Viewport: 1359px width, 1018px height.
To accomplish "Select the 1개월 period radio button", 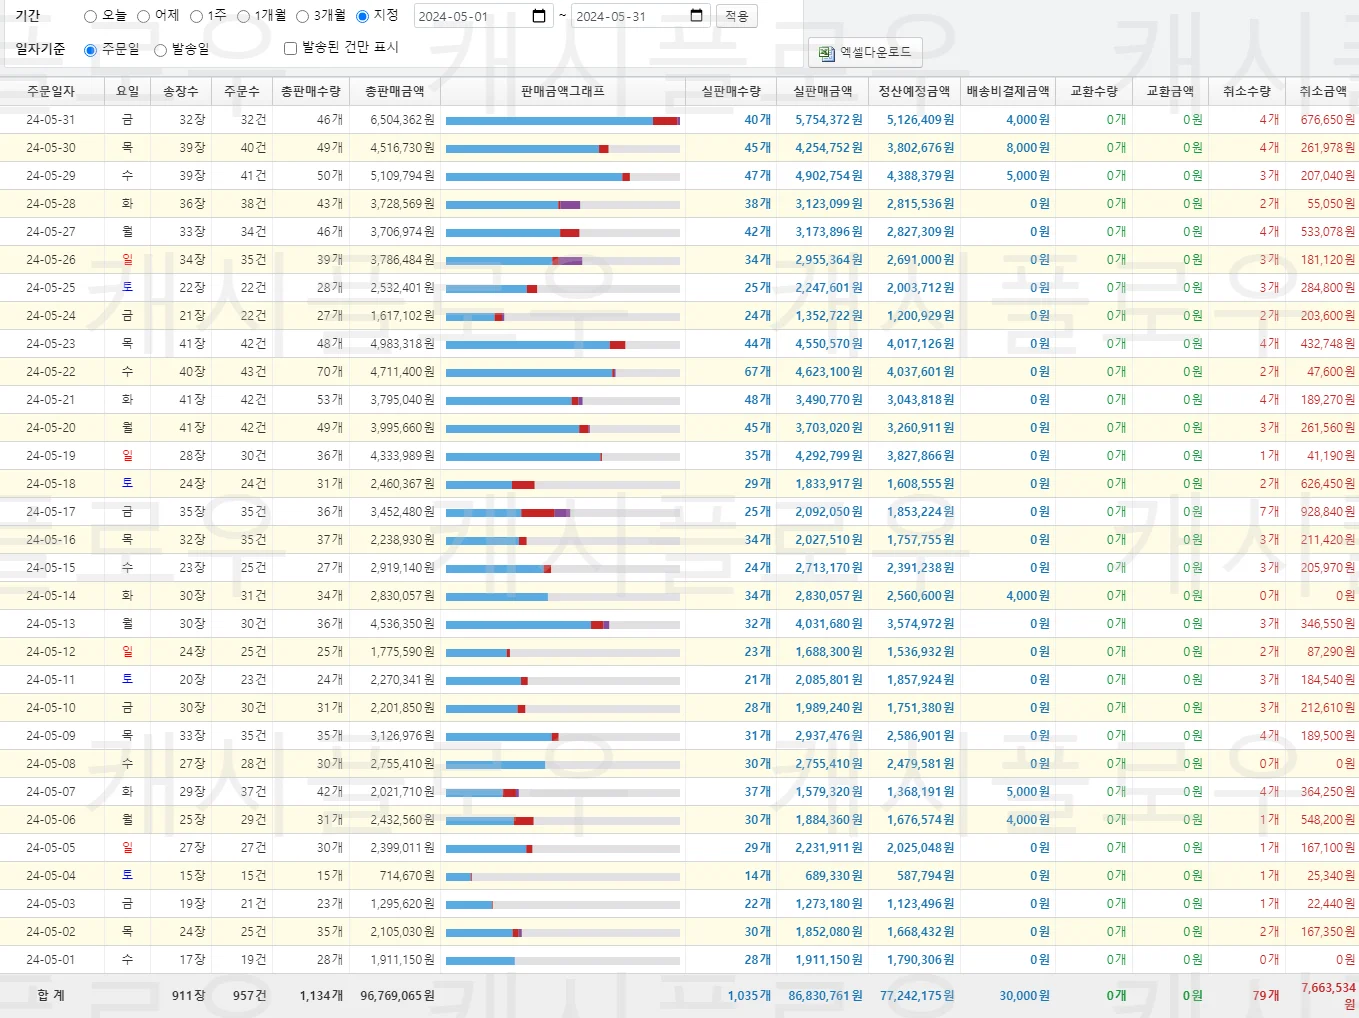I will [x=243, y=16].
